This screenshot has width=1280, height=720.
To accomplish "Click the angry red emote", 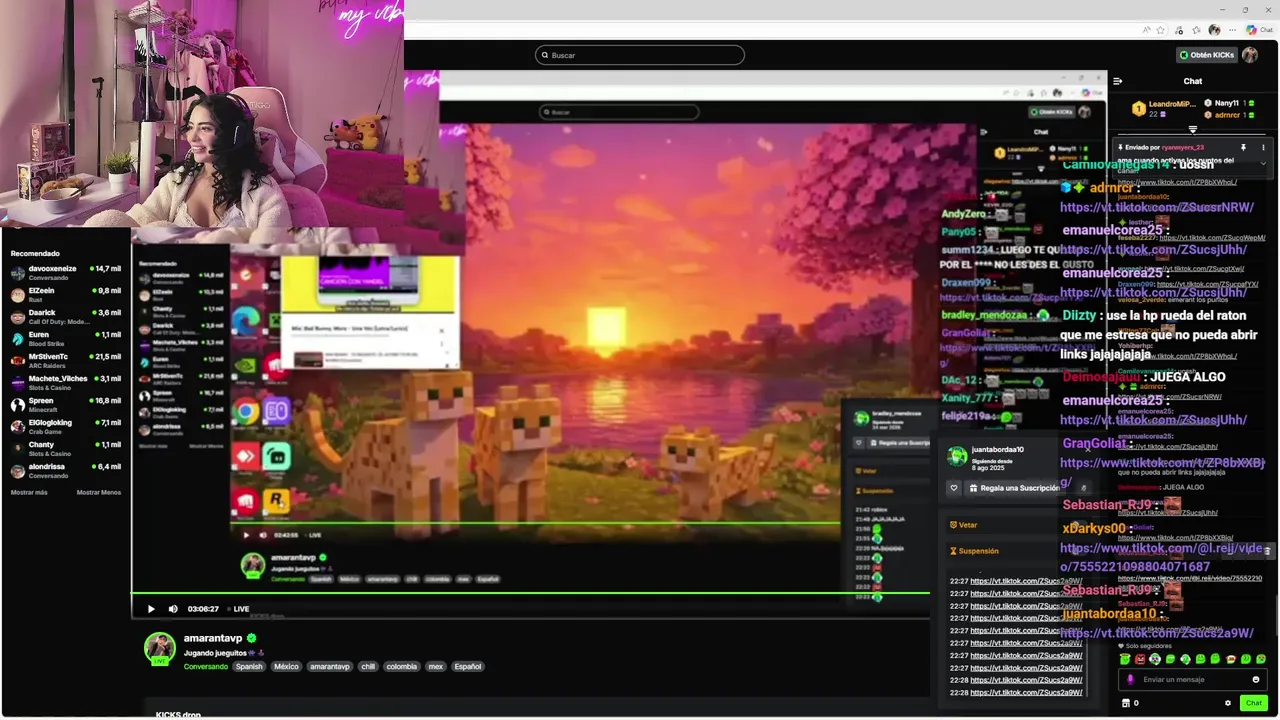I will (x=1140, y=659).
